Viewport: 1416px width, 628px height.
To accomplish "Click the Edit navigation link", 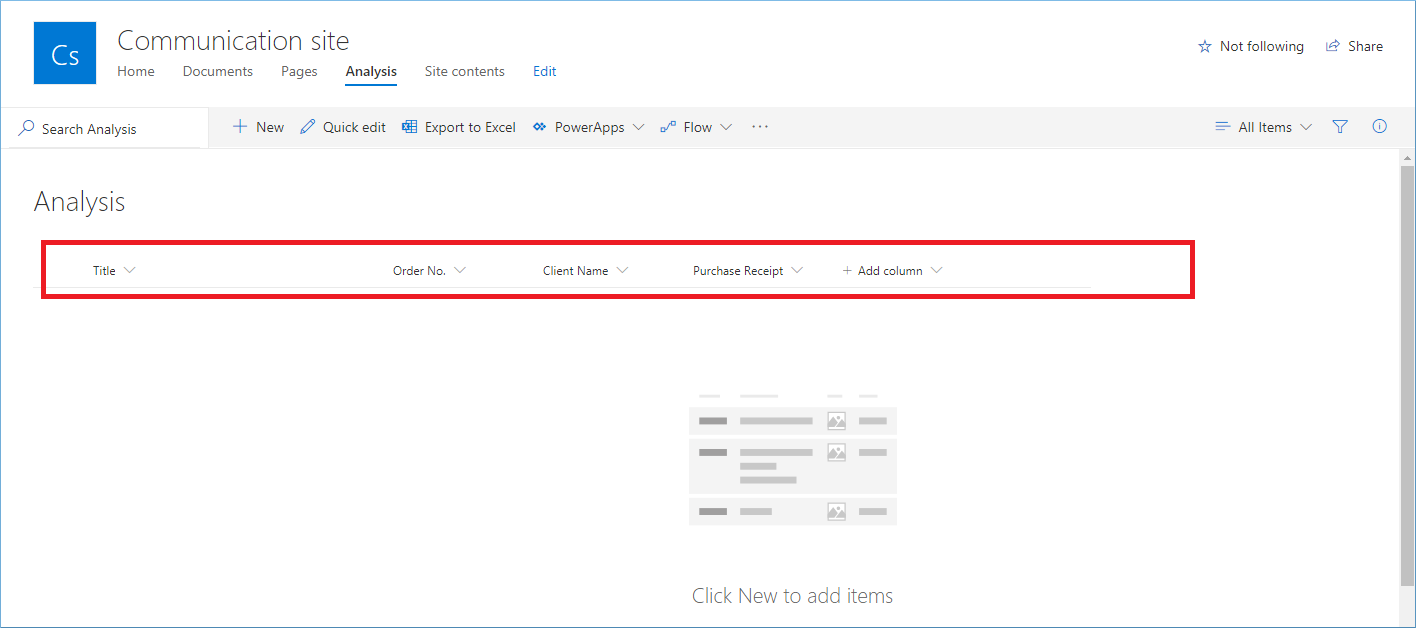I will point(544,71).
